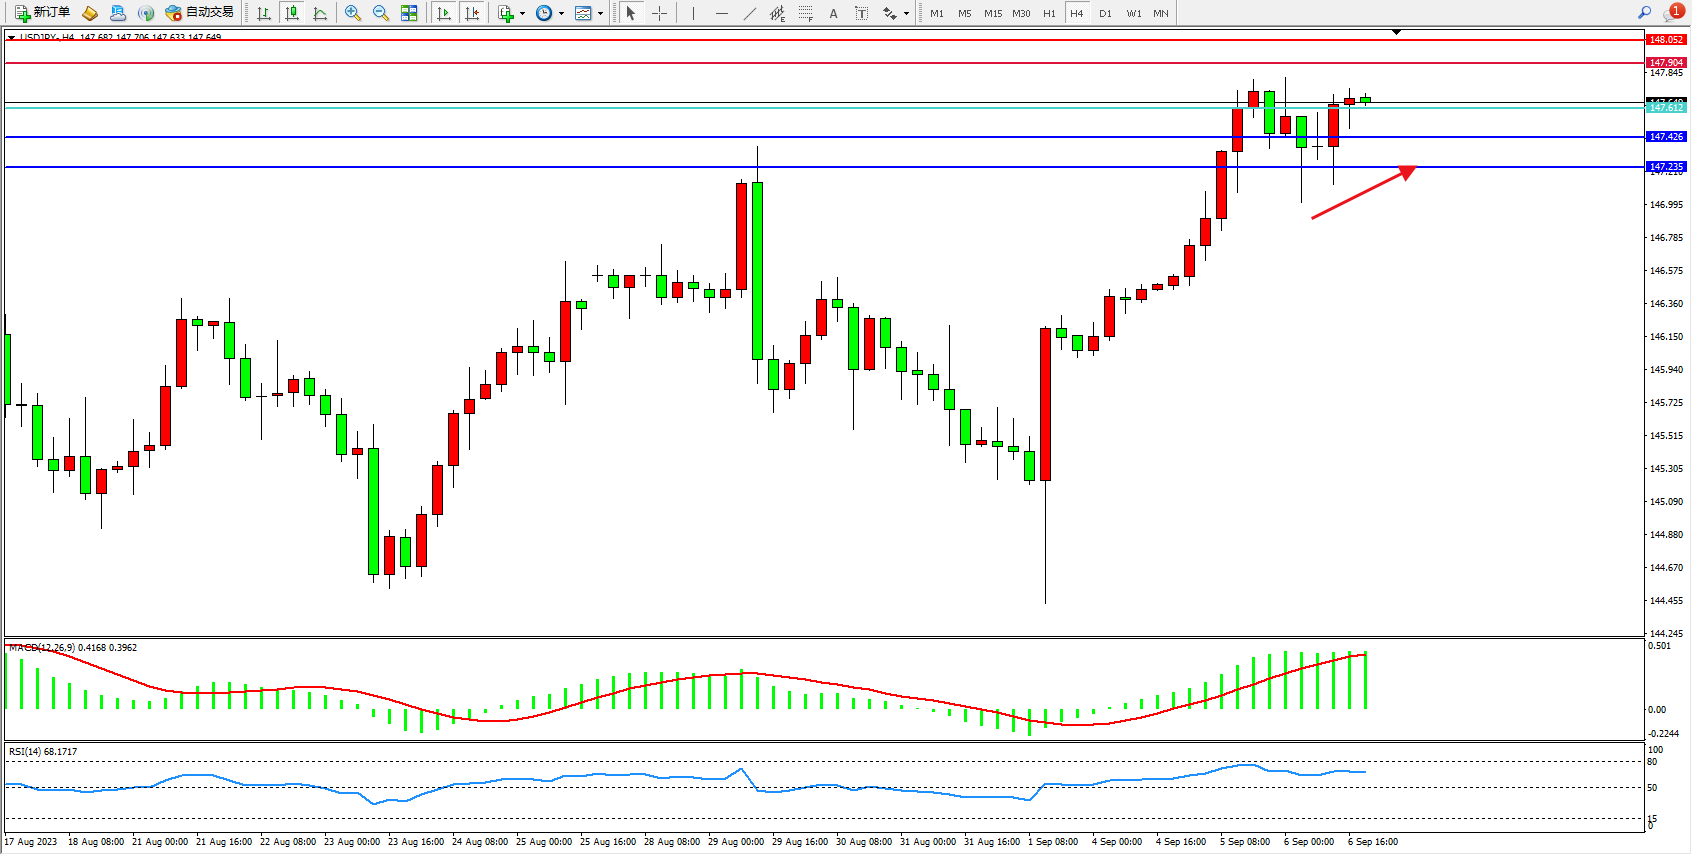1692x855 pixels.
Task: Switch to the M15 timeframe
Action: tap(992, 13)
